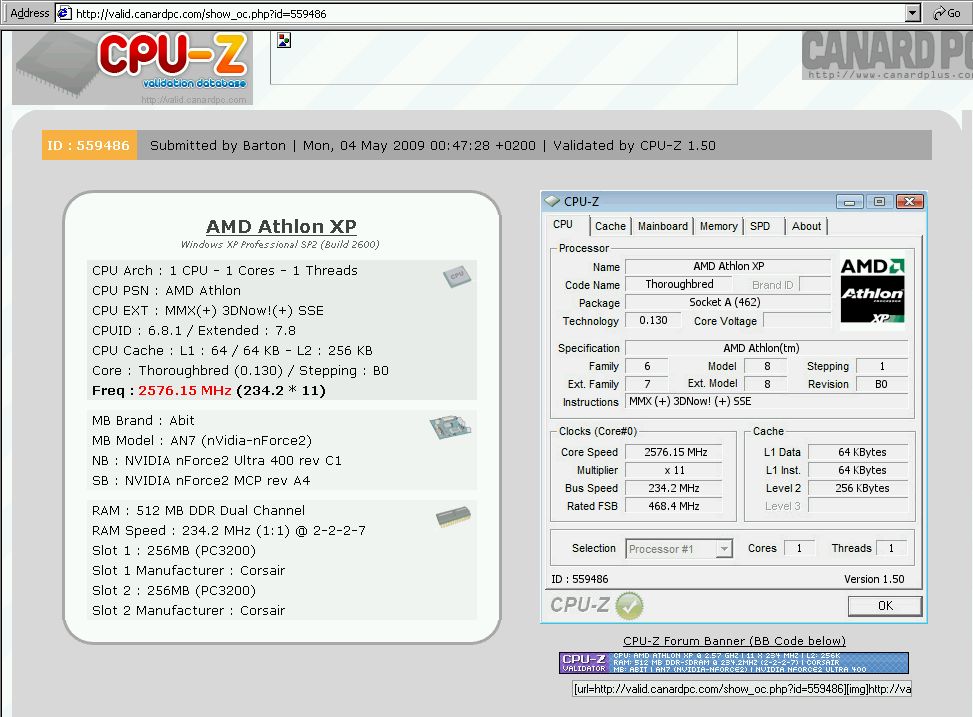Click the Version 1.50 text
973x717 pixels.
tap(874, 579)
